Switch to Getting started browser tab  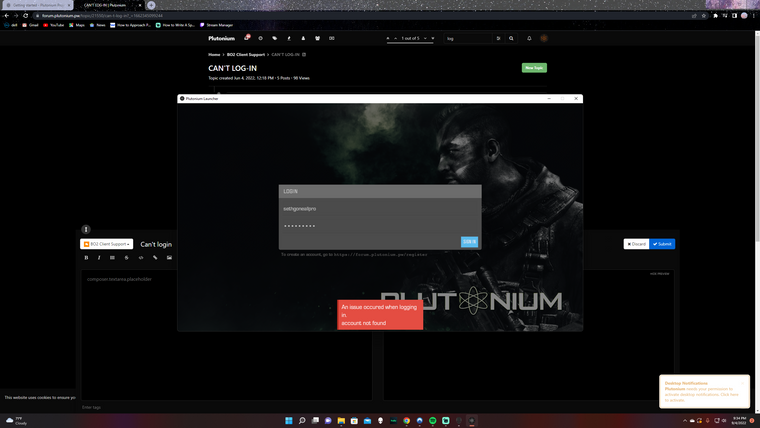[38, 5]
